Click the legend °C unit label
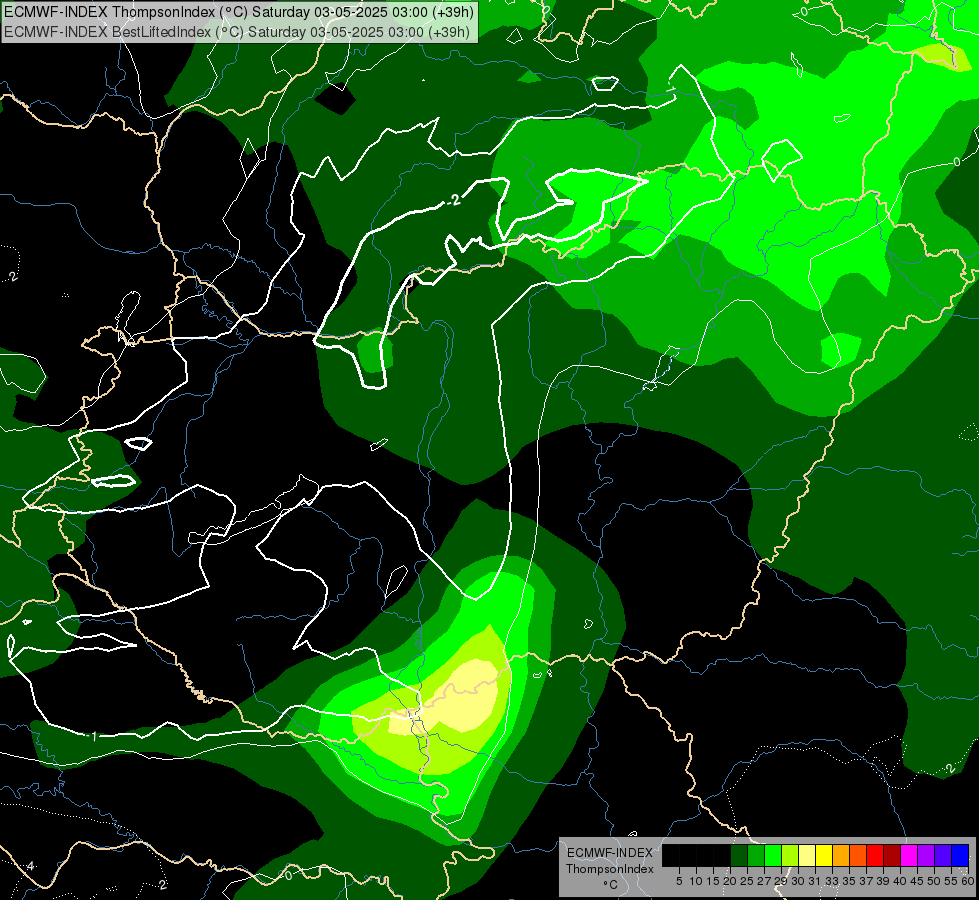Viewport: 979px width, 900px height. click(x=611, y=885)
